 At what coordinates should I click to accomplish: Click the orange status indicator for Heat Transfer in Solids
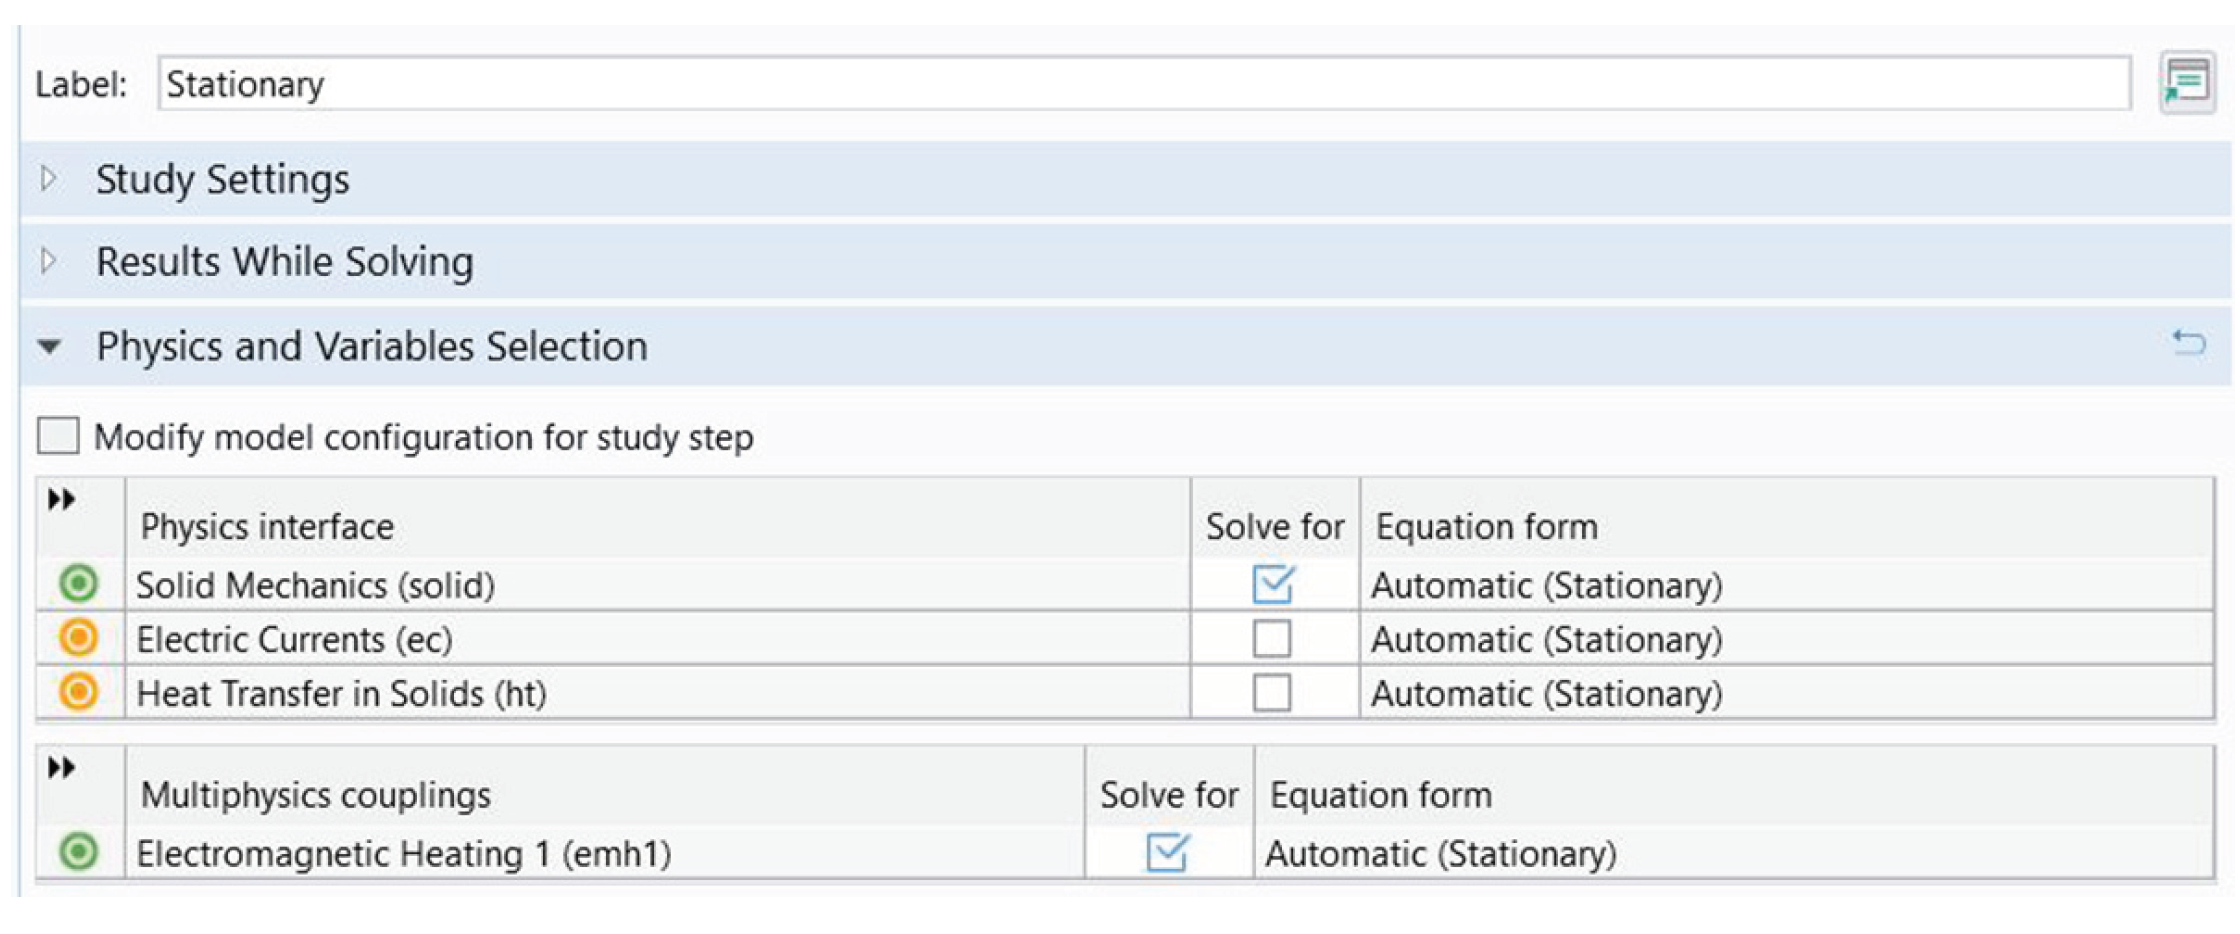tap(78, 693)
